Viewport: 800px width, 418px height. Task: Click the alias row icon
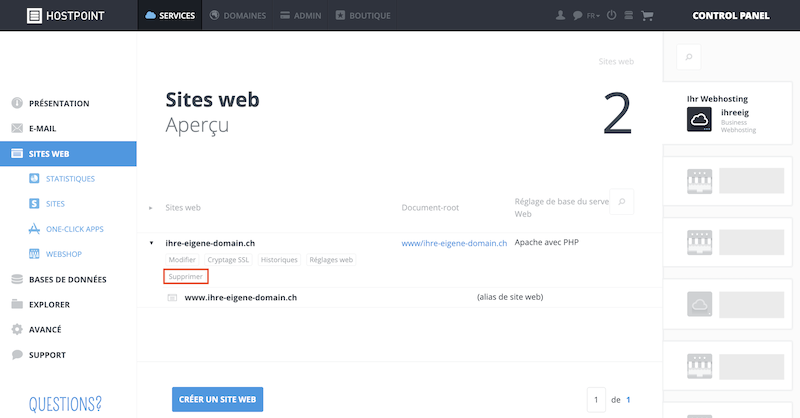(172, 298)
